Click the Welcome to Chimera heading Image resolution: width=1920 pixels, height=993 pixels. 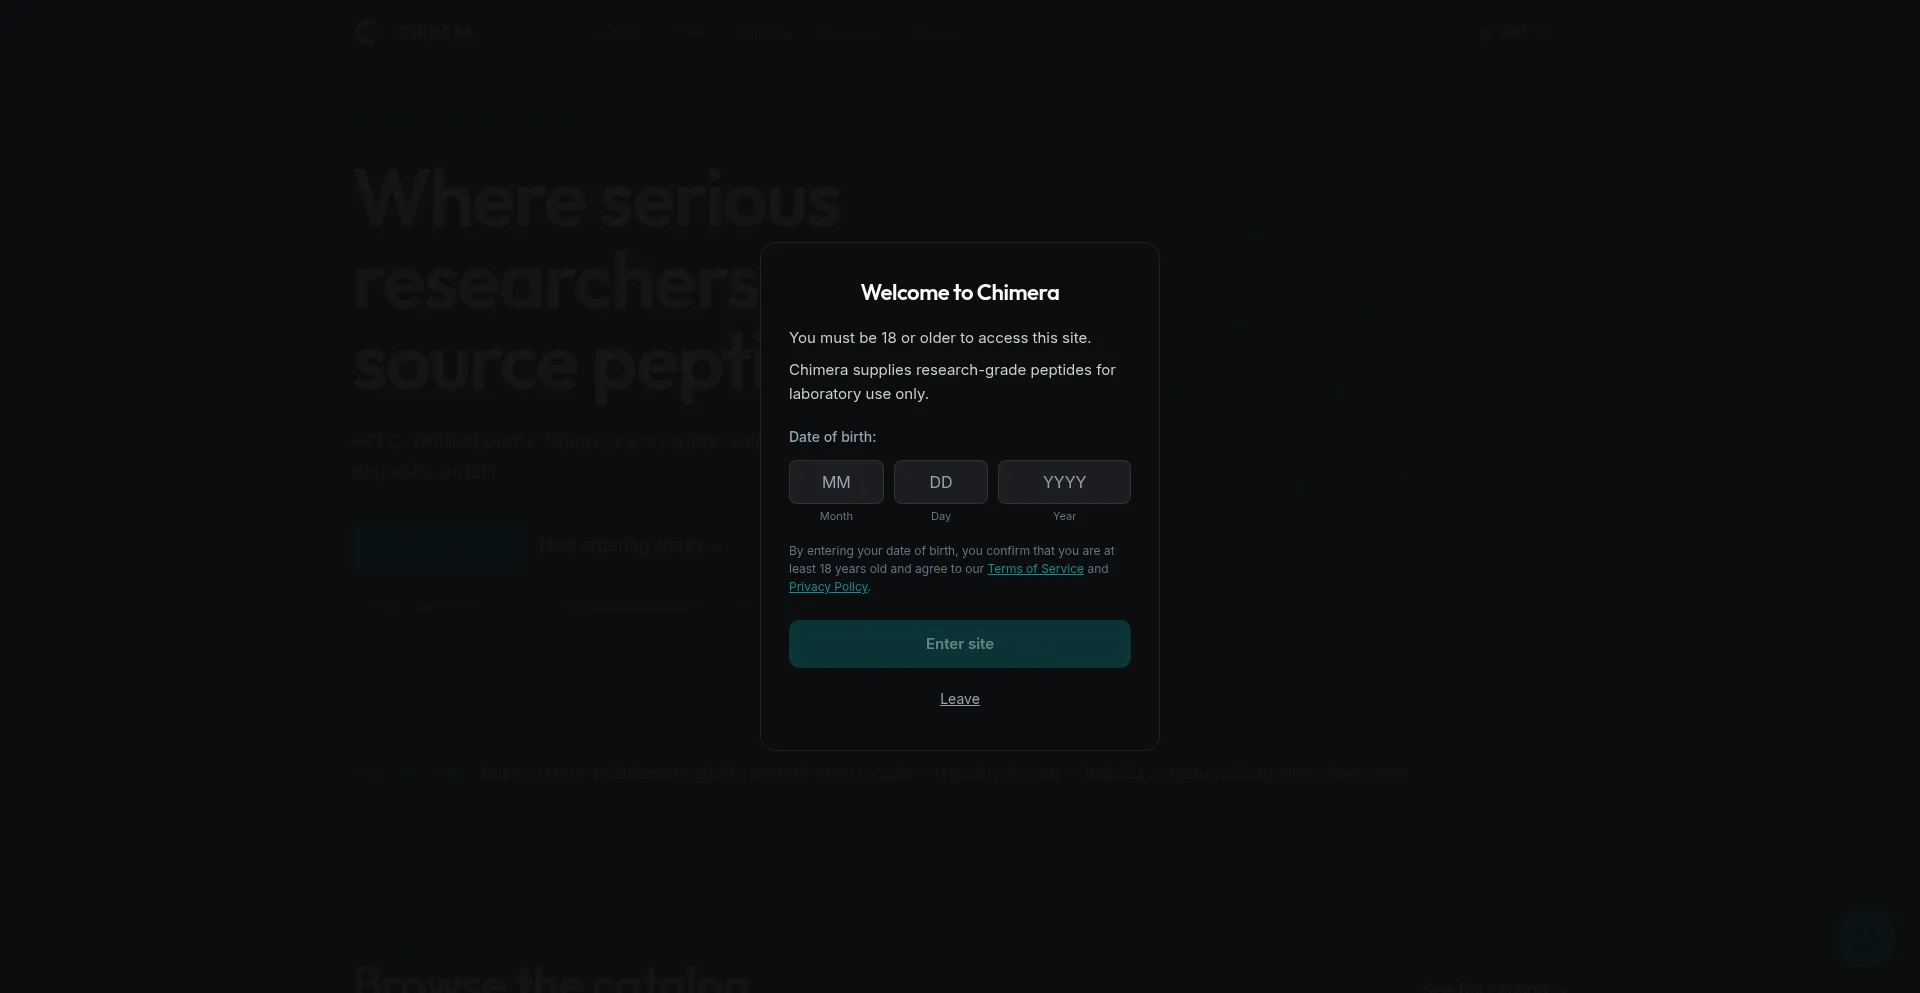point(960,293)
